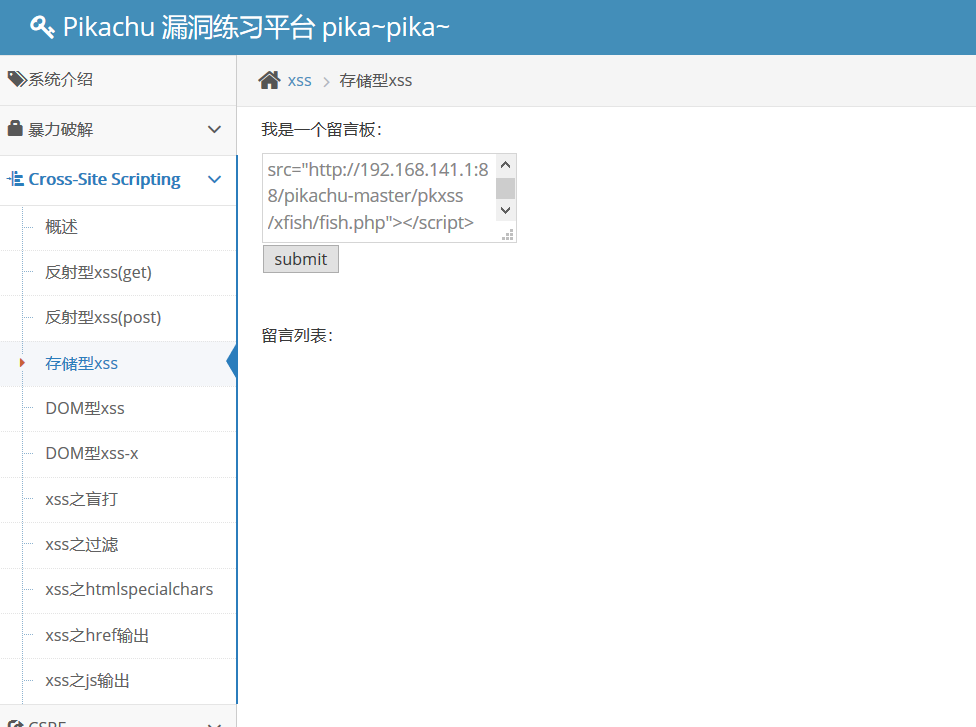Click the Pikachu 漏洞练习平台 title

pos(256,27)
